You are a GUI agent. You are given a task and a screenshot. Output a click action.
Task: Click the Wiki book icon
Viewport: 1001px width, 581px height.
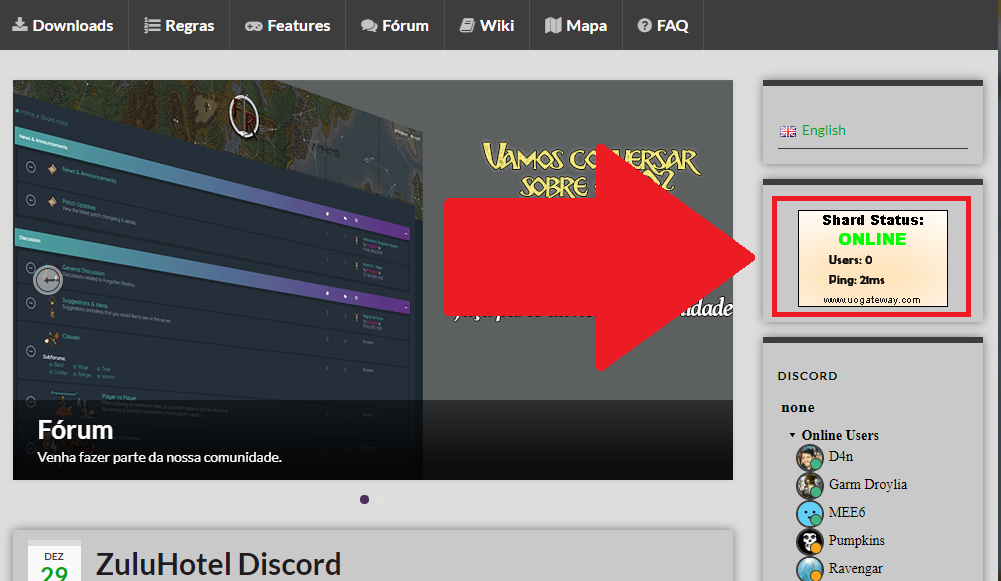pyautogui.click(x=467, y=25)
